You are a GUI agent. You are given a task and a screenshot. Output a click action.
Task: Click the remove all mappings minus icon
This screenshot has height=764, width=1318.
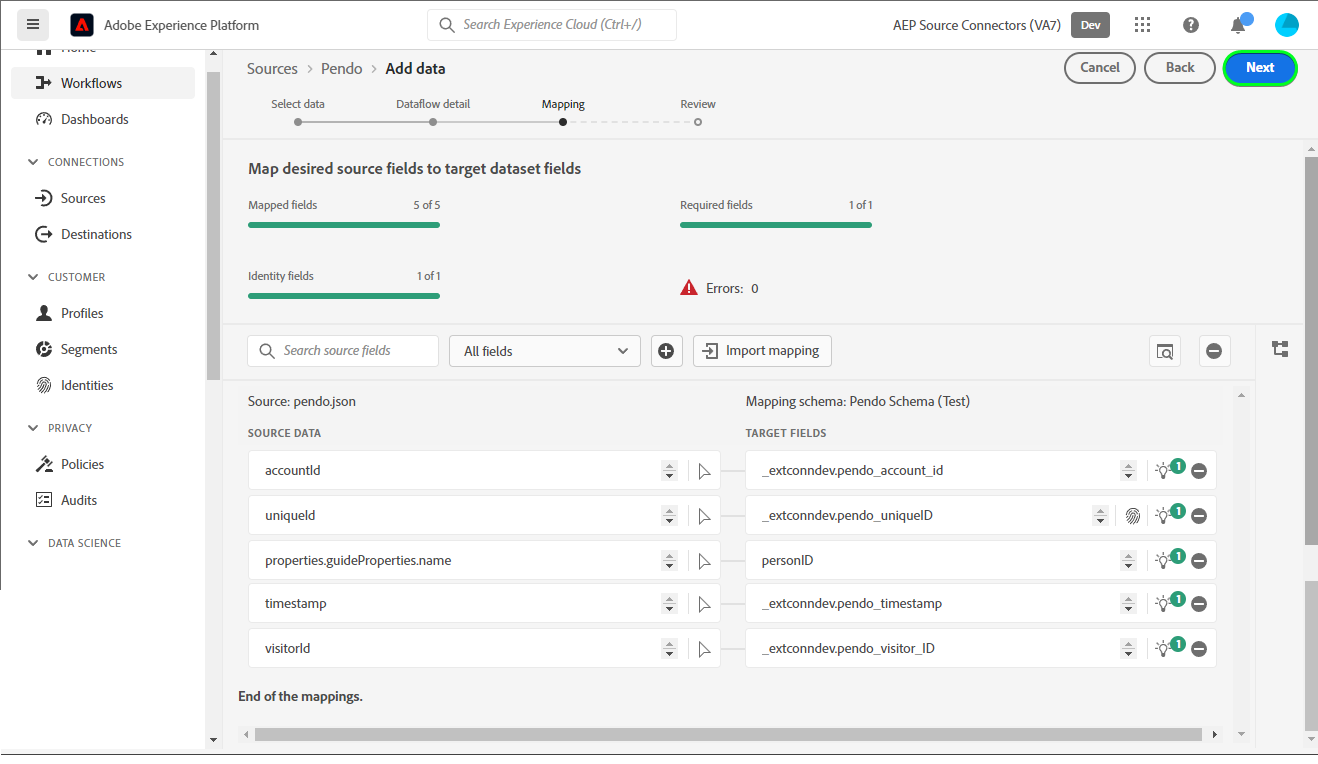click(x=1214, y=351)
